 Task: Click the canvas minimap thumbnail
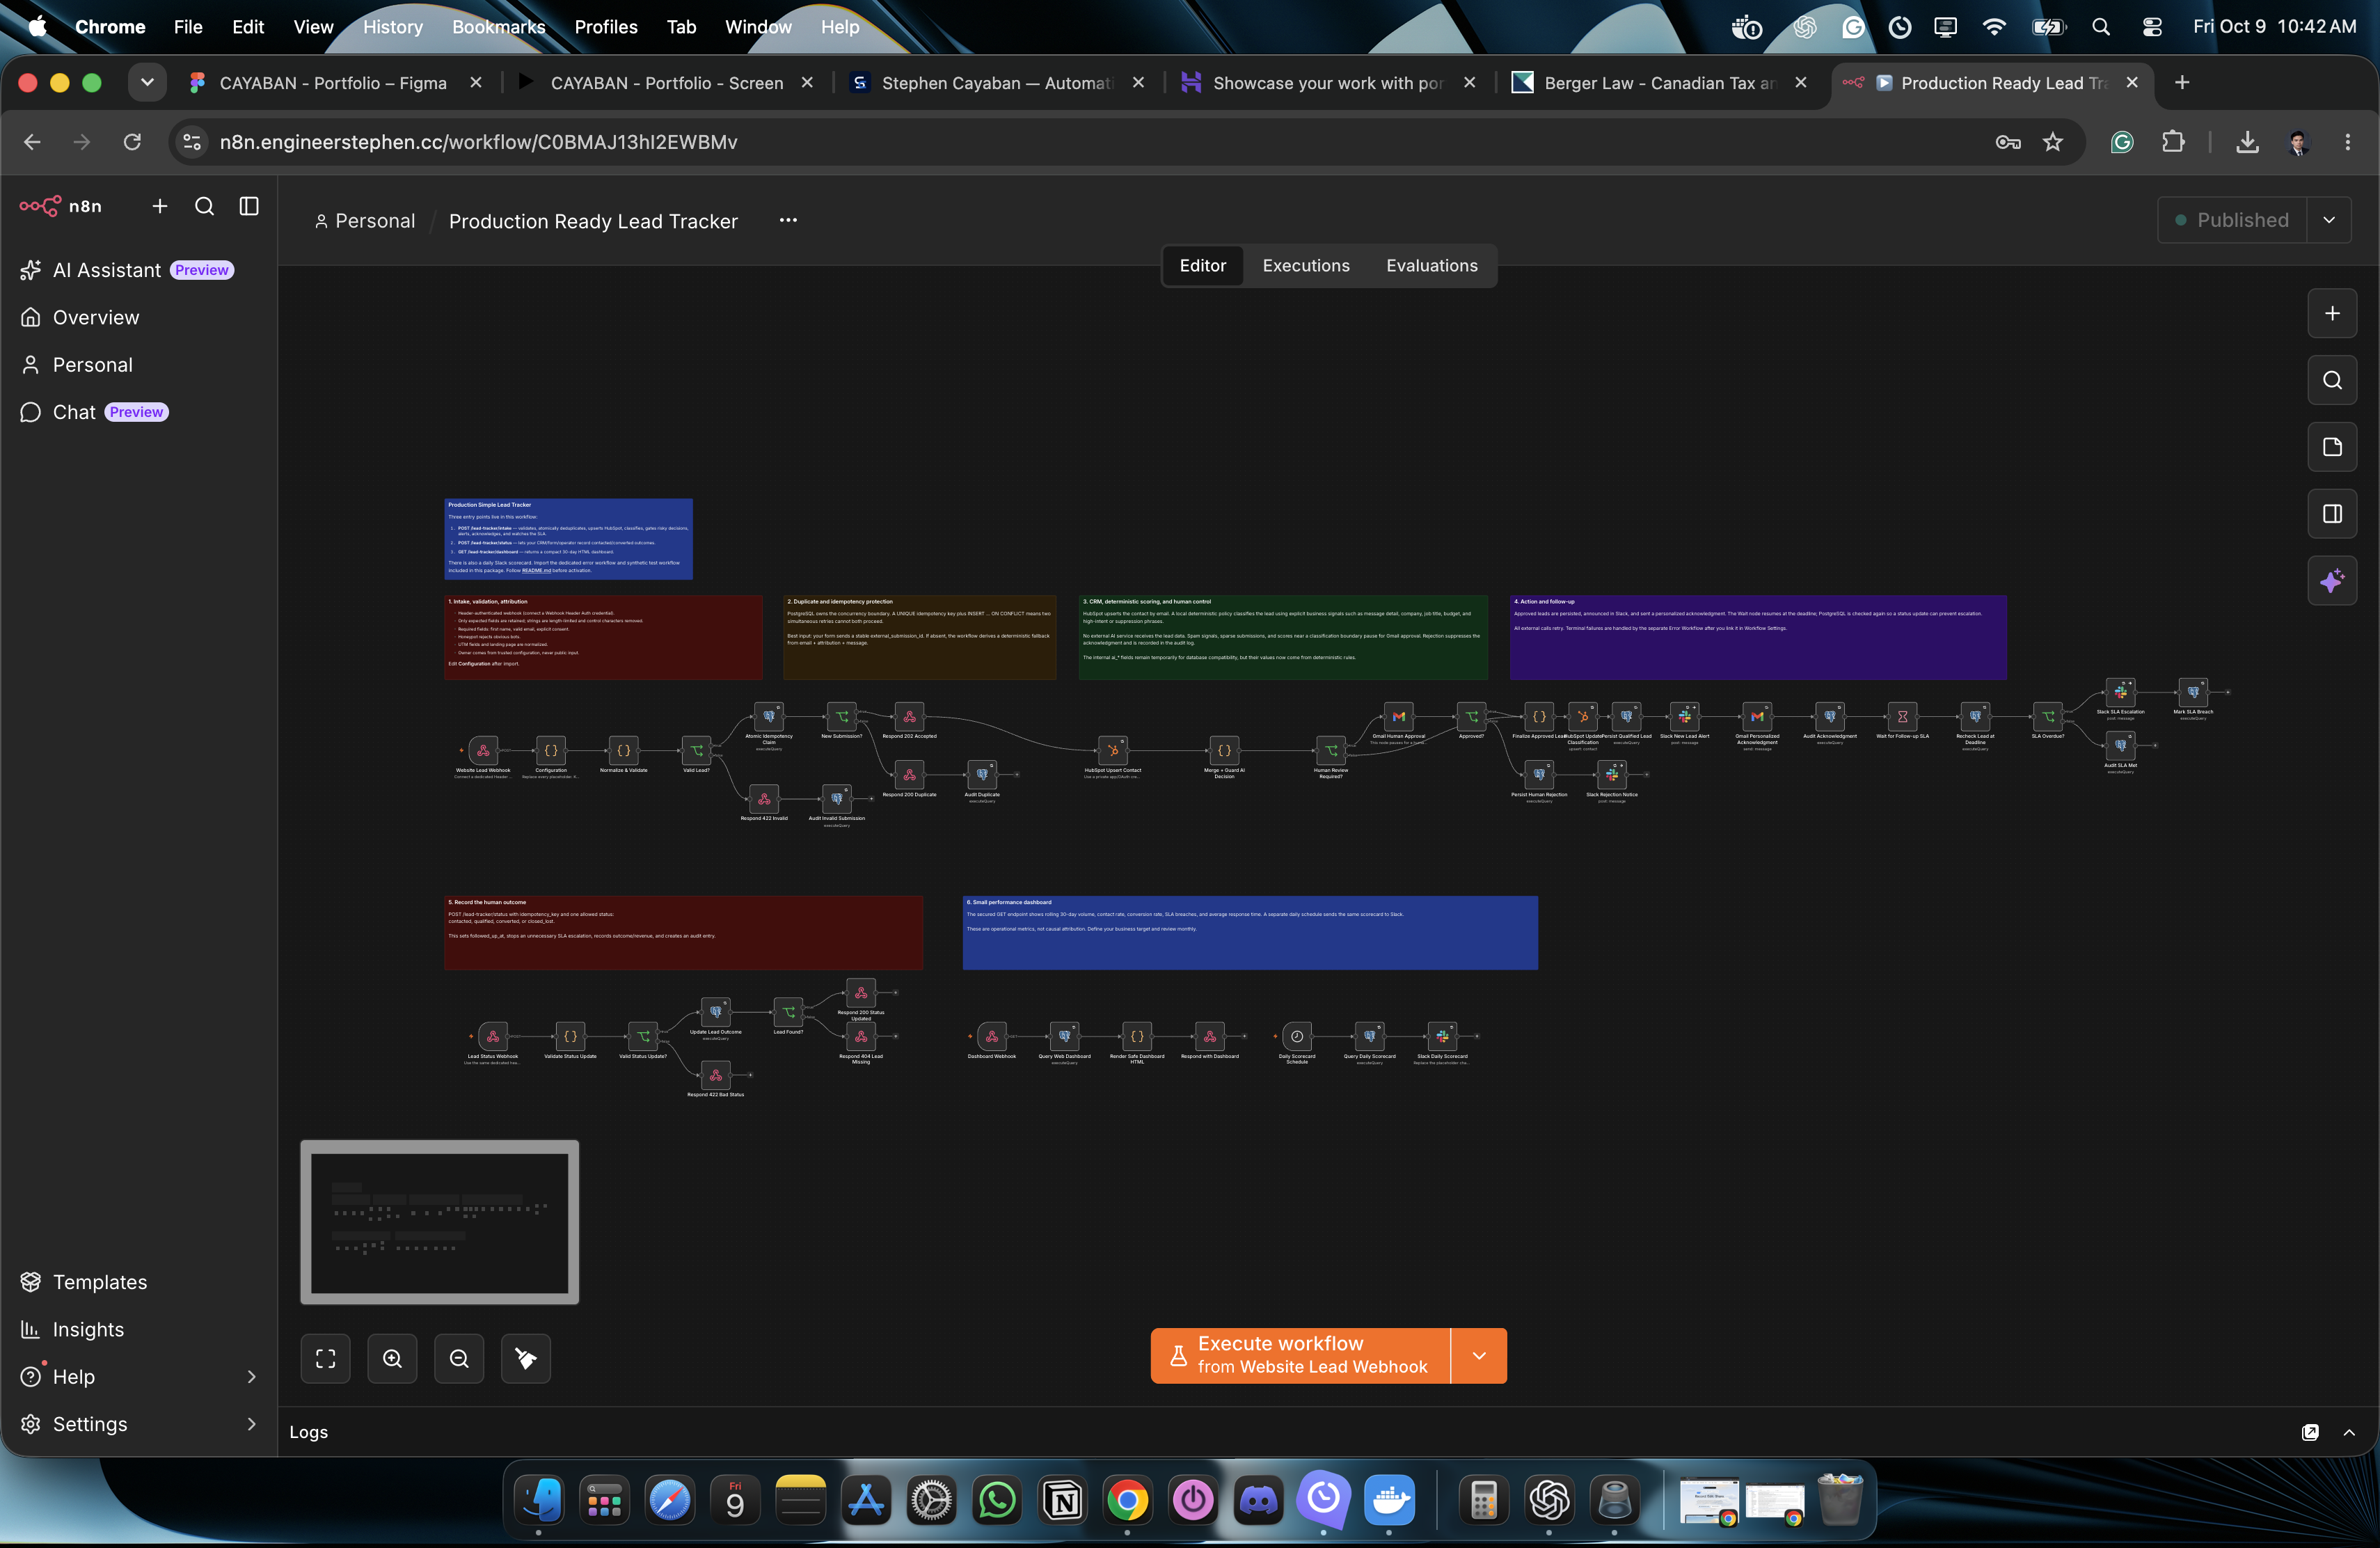440,1222
